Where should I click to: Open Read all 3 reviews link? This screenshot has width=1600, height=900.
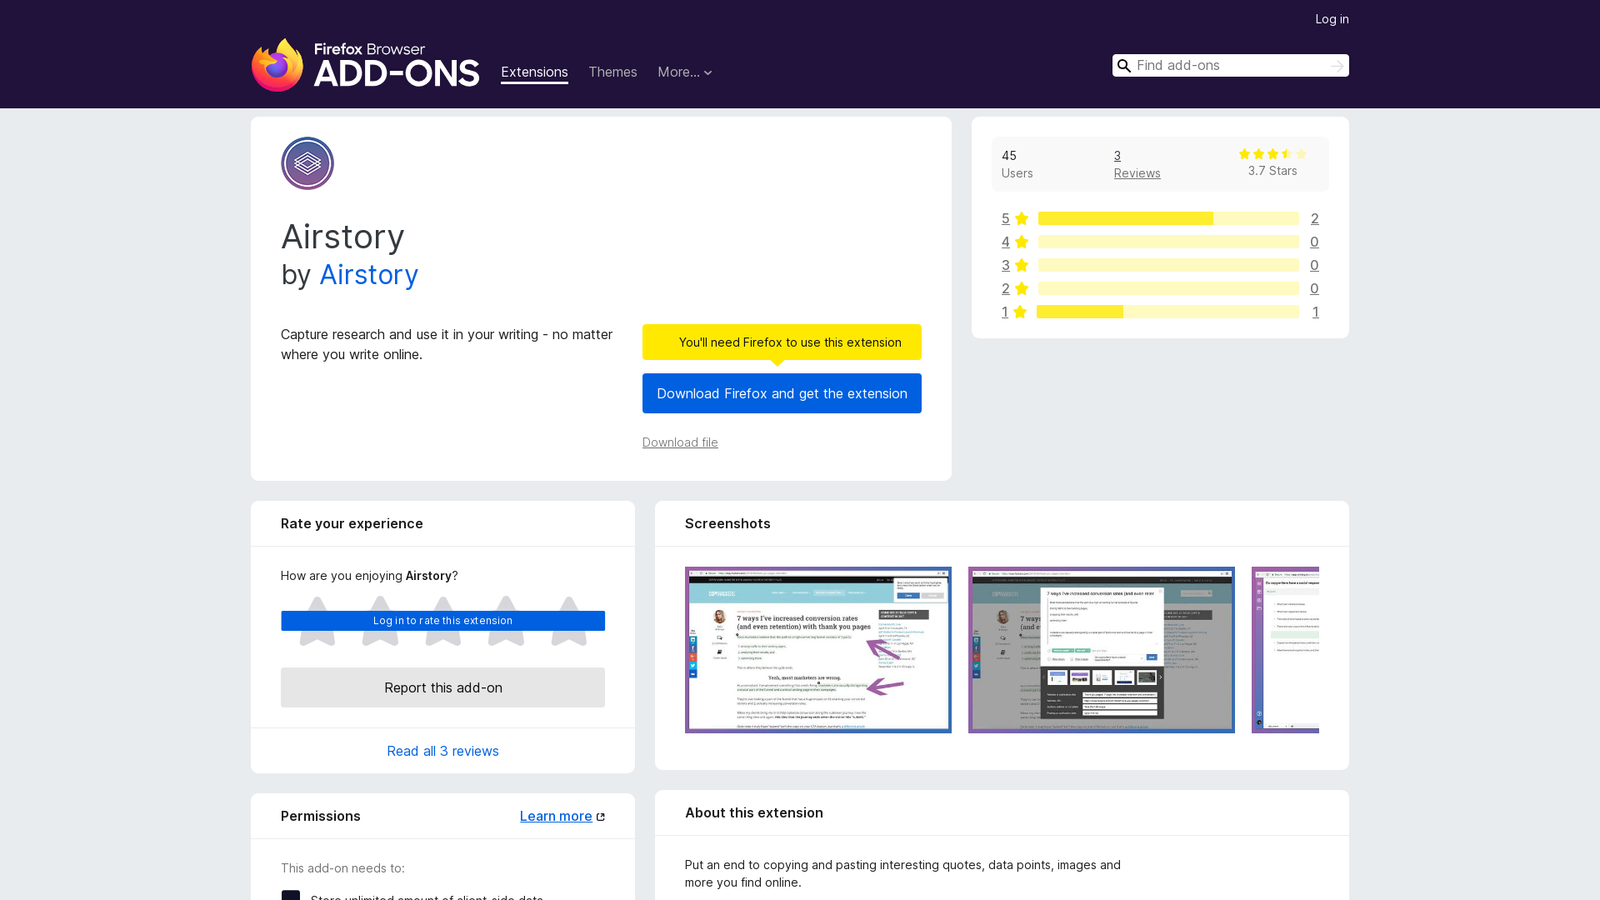point(443,751)
